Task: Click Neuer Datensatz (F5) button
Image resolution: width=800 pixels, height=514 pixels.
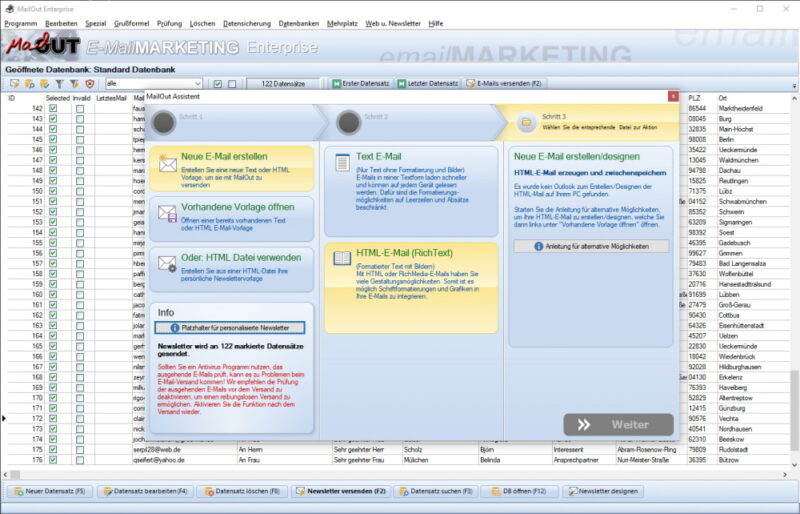Action: coord(49,491)
